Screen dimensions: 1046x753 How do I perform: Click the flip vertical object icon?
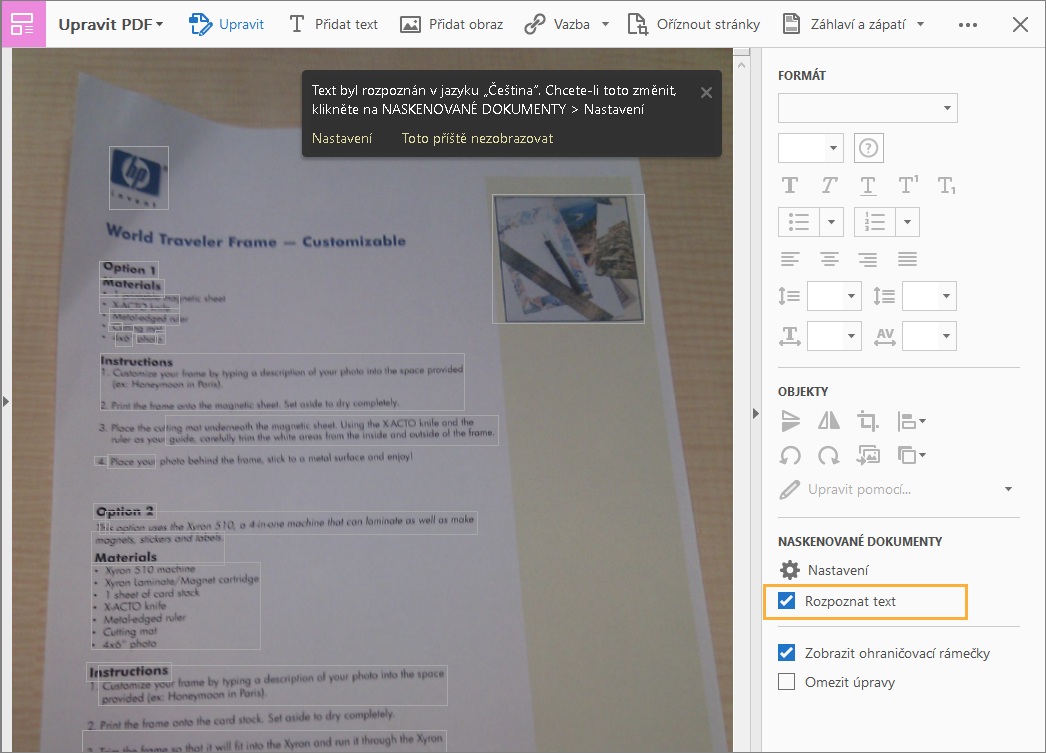[791, 421]
